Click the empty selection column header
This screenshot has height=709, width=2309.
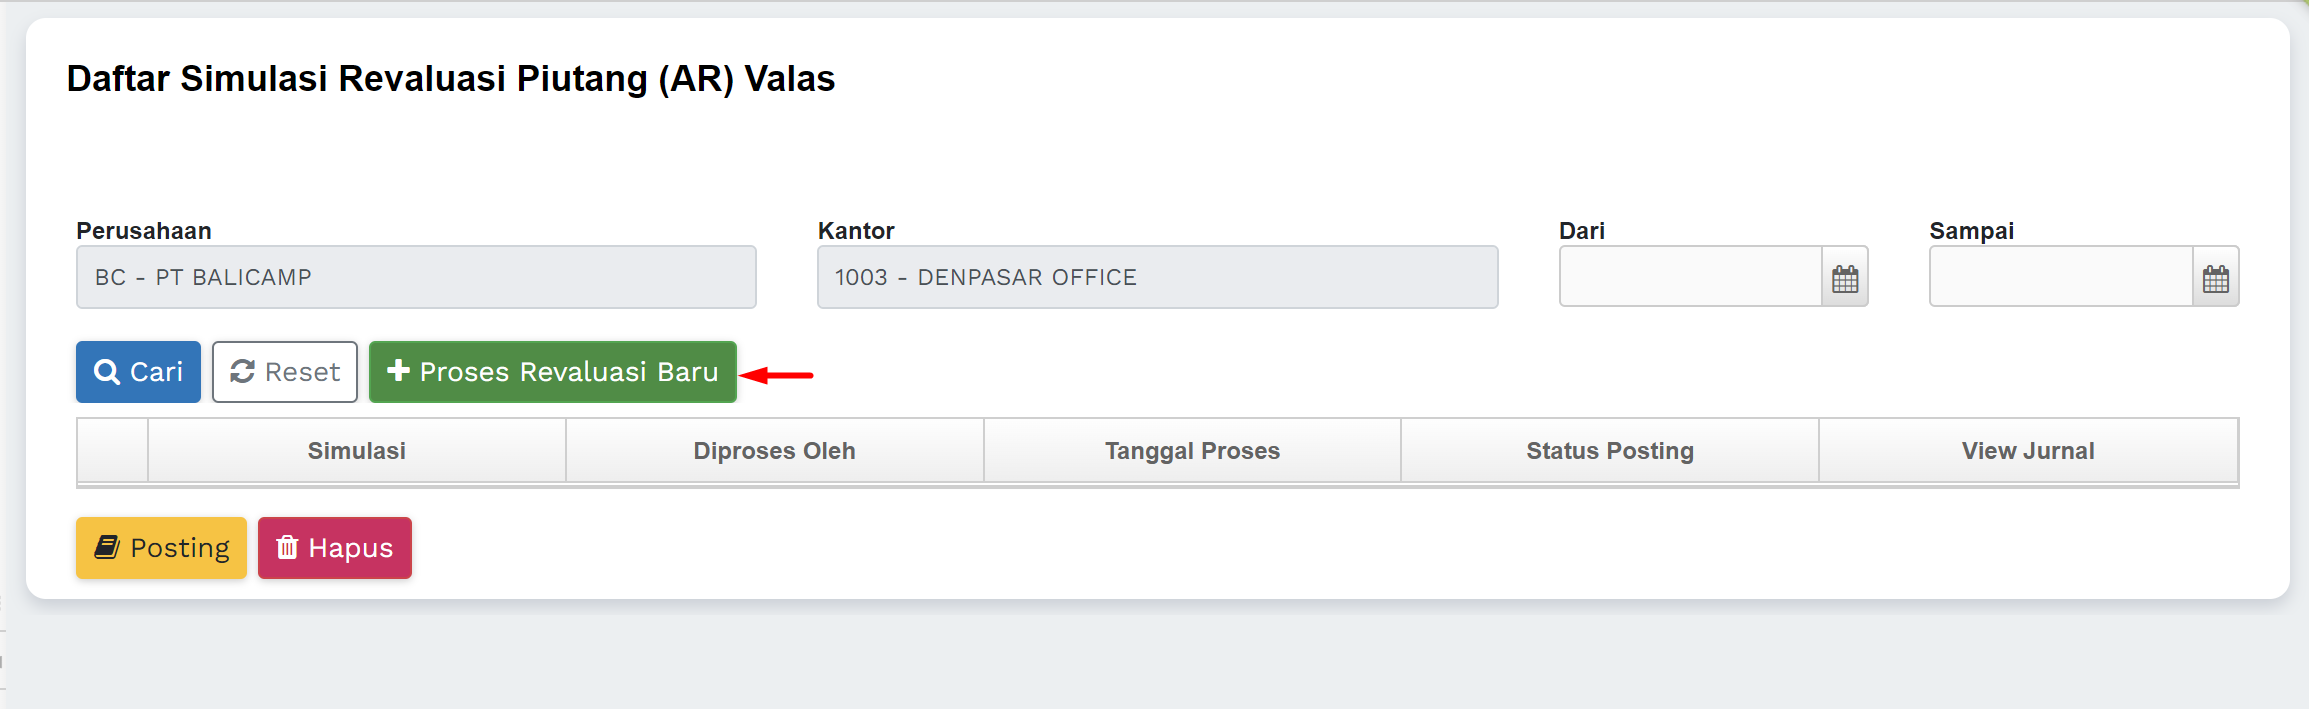coord(112,451)
